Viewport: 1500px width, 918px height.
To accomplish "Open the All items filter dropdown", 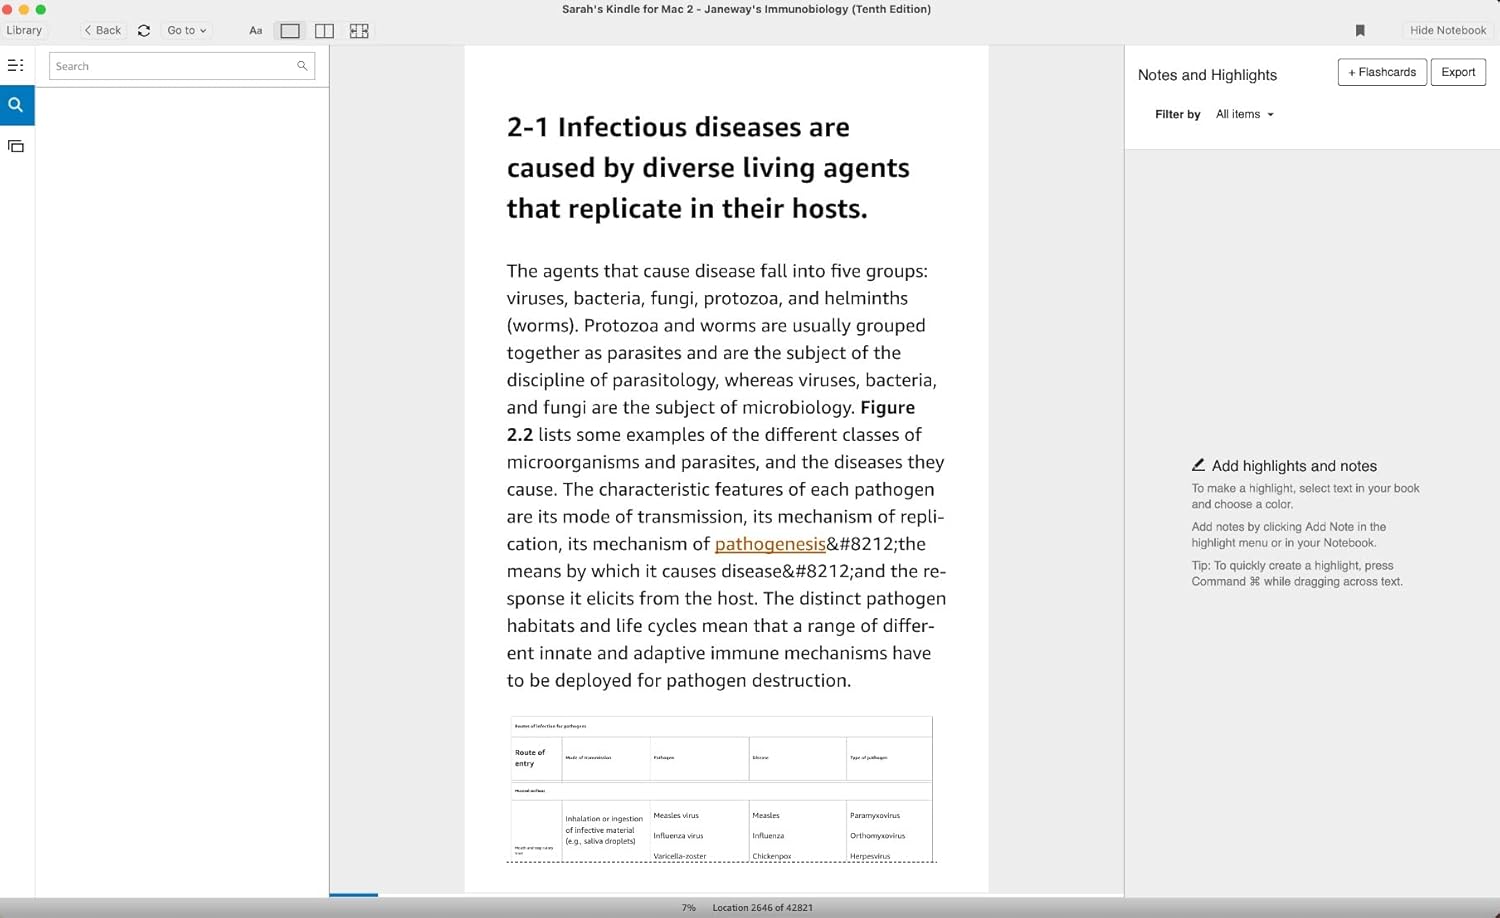I will click(1243, 114).
